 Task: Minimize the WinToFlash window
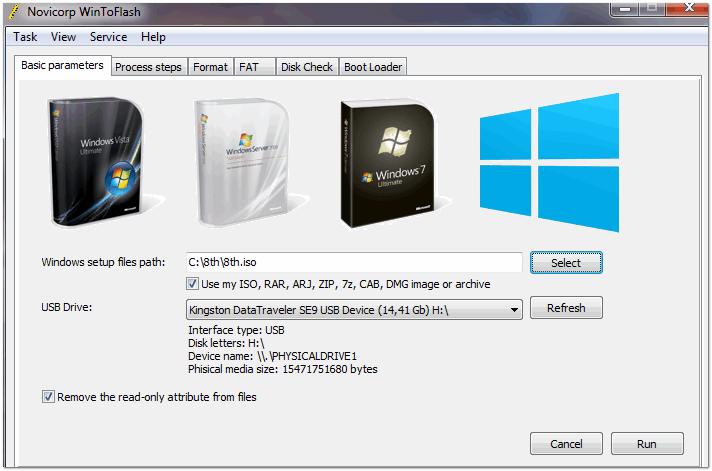click(625, 9)
